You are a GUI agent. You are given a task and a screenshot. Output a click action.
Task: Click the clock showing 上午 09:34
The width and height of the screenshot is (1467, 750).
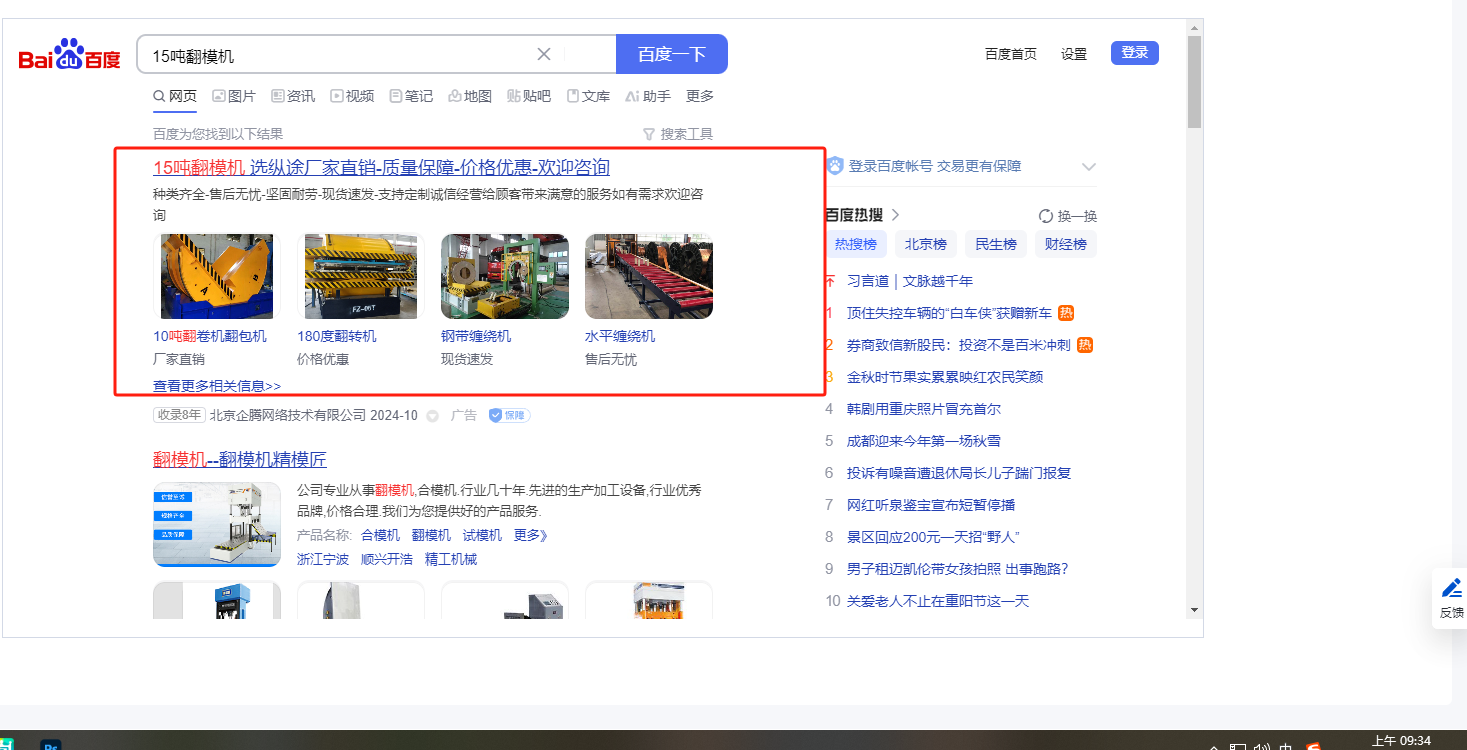[x=1400, y=741]
